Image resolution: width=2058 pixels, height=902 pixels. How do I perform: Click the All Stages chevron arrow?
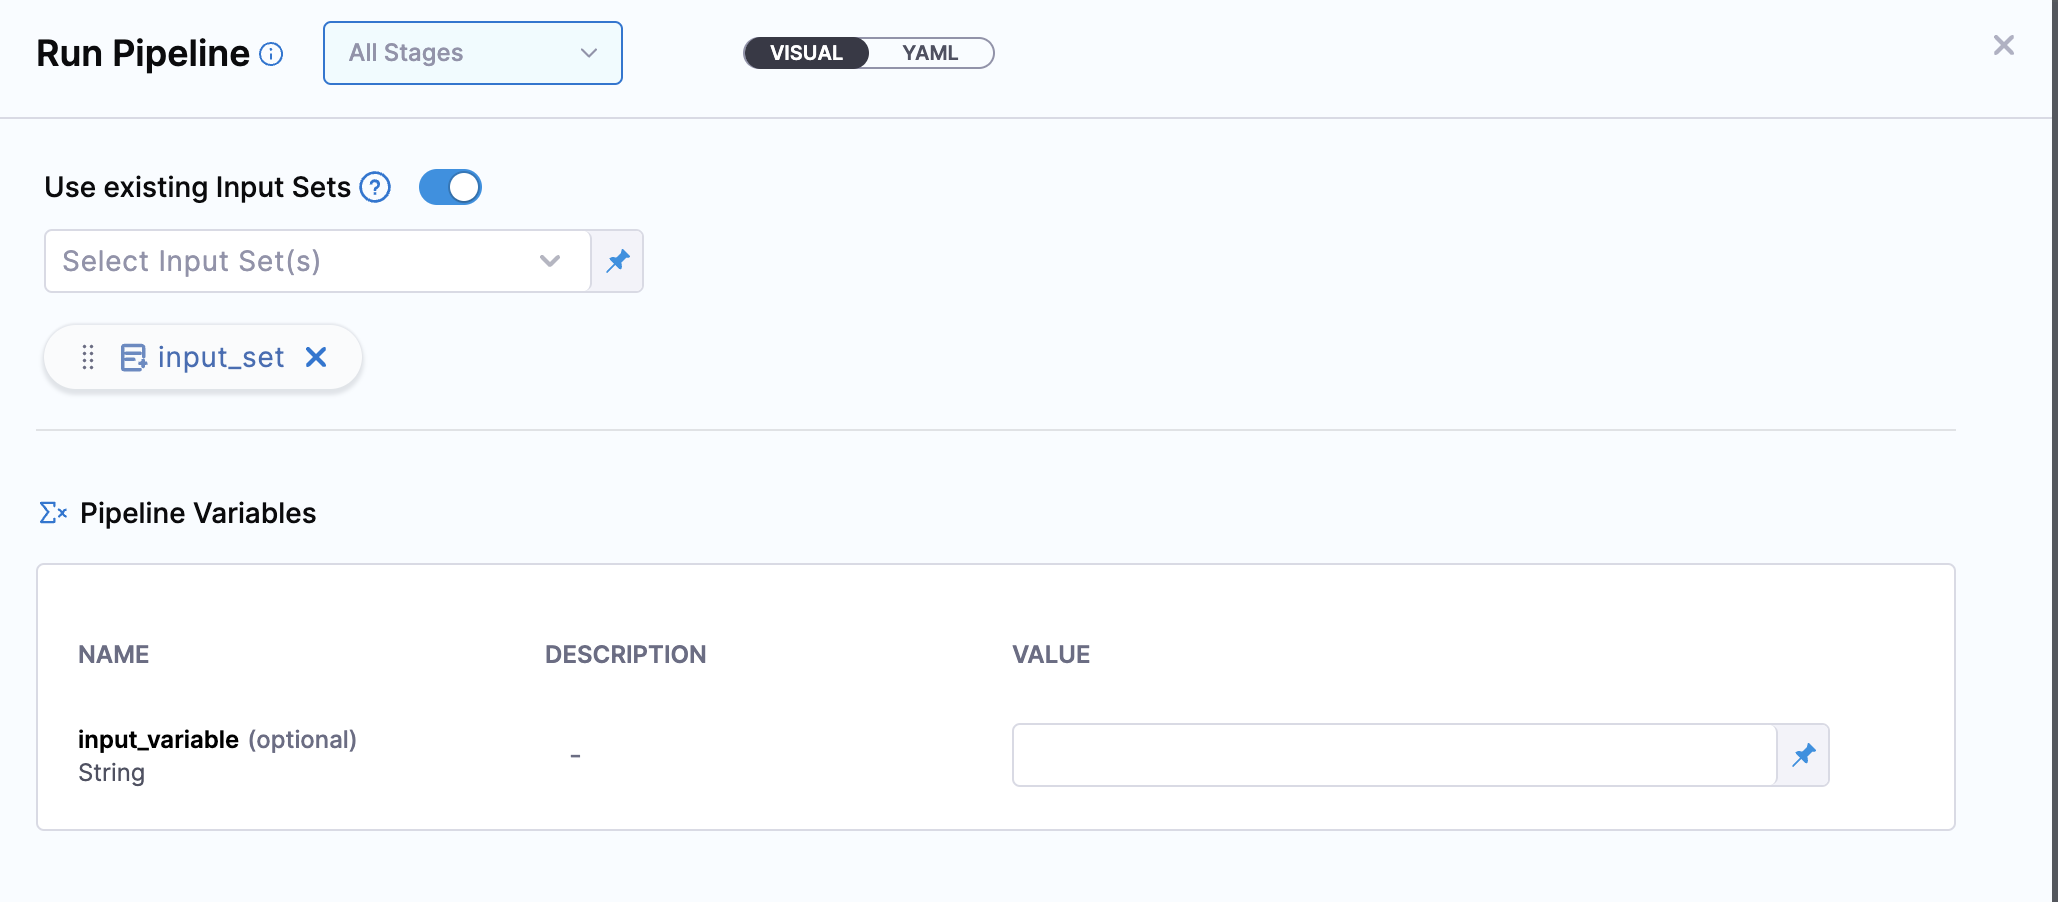coord(589,53)
